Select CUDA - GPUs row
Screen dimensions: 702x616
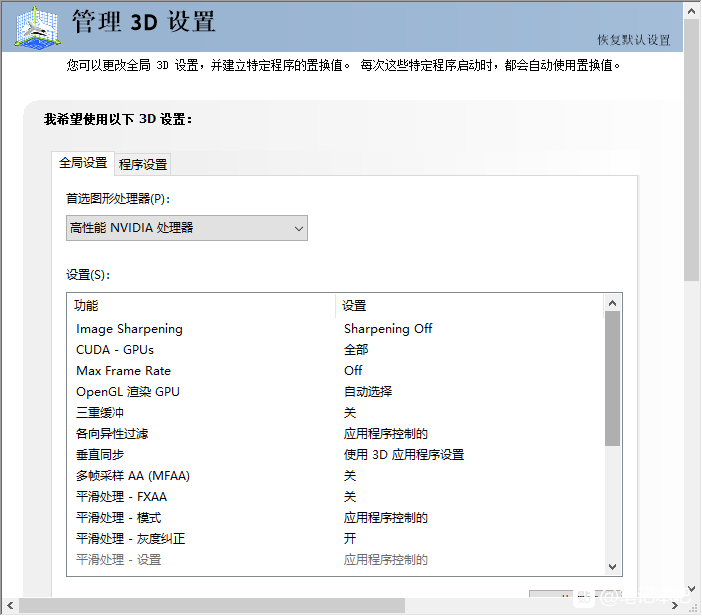point(335,350)
